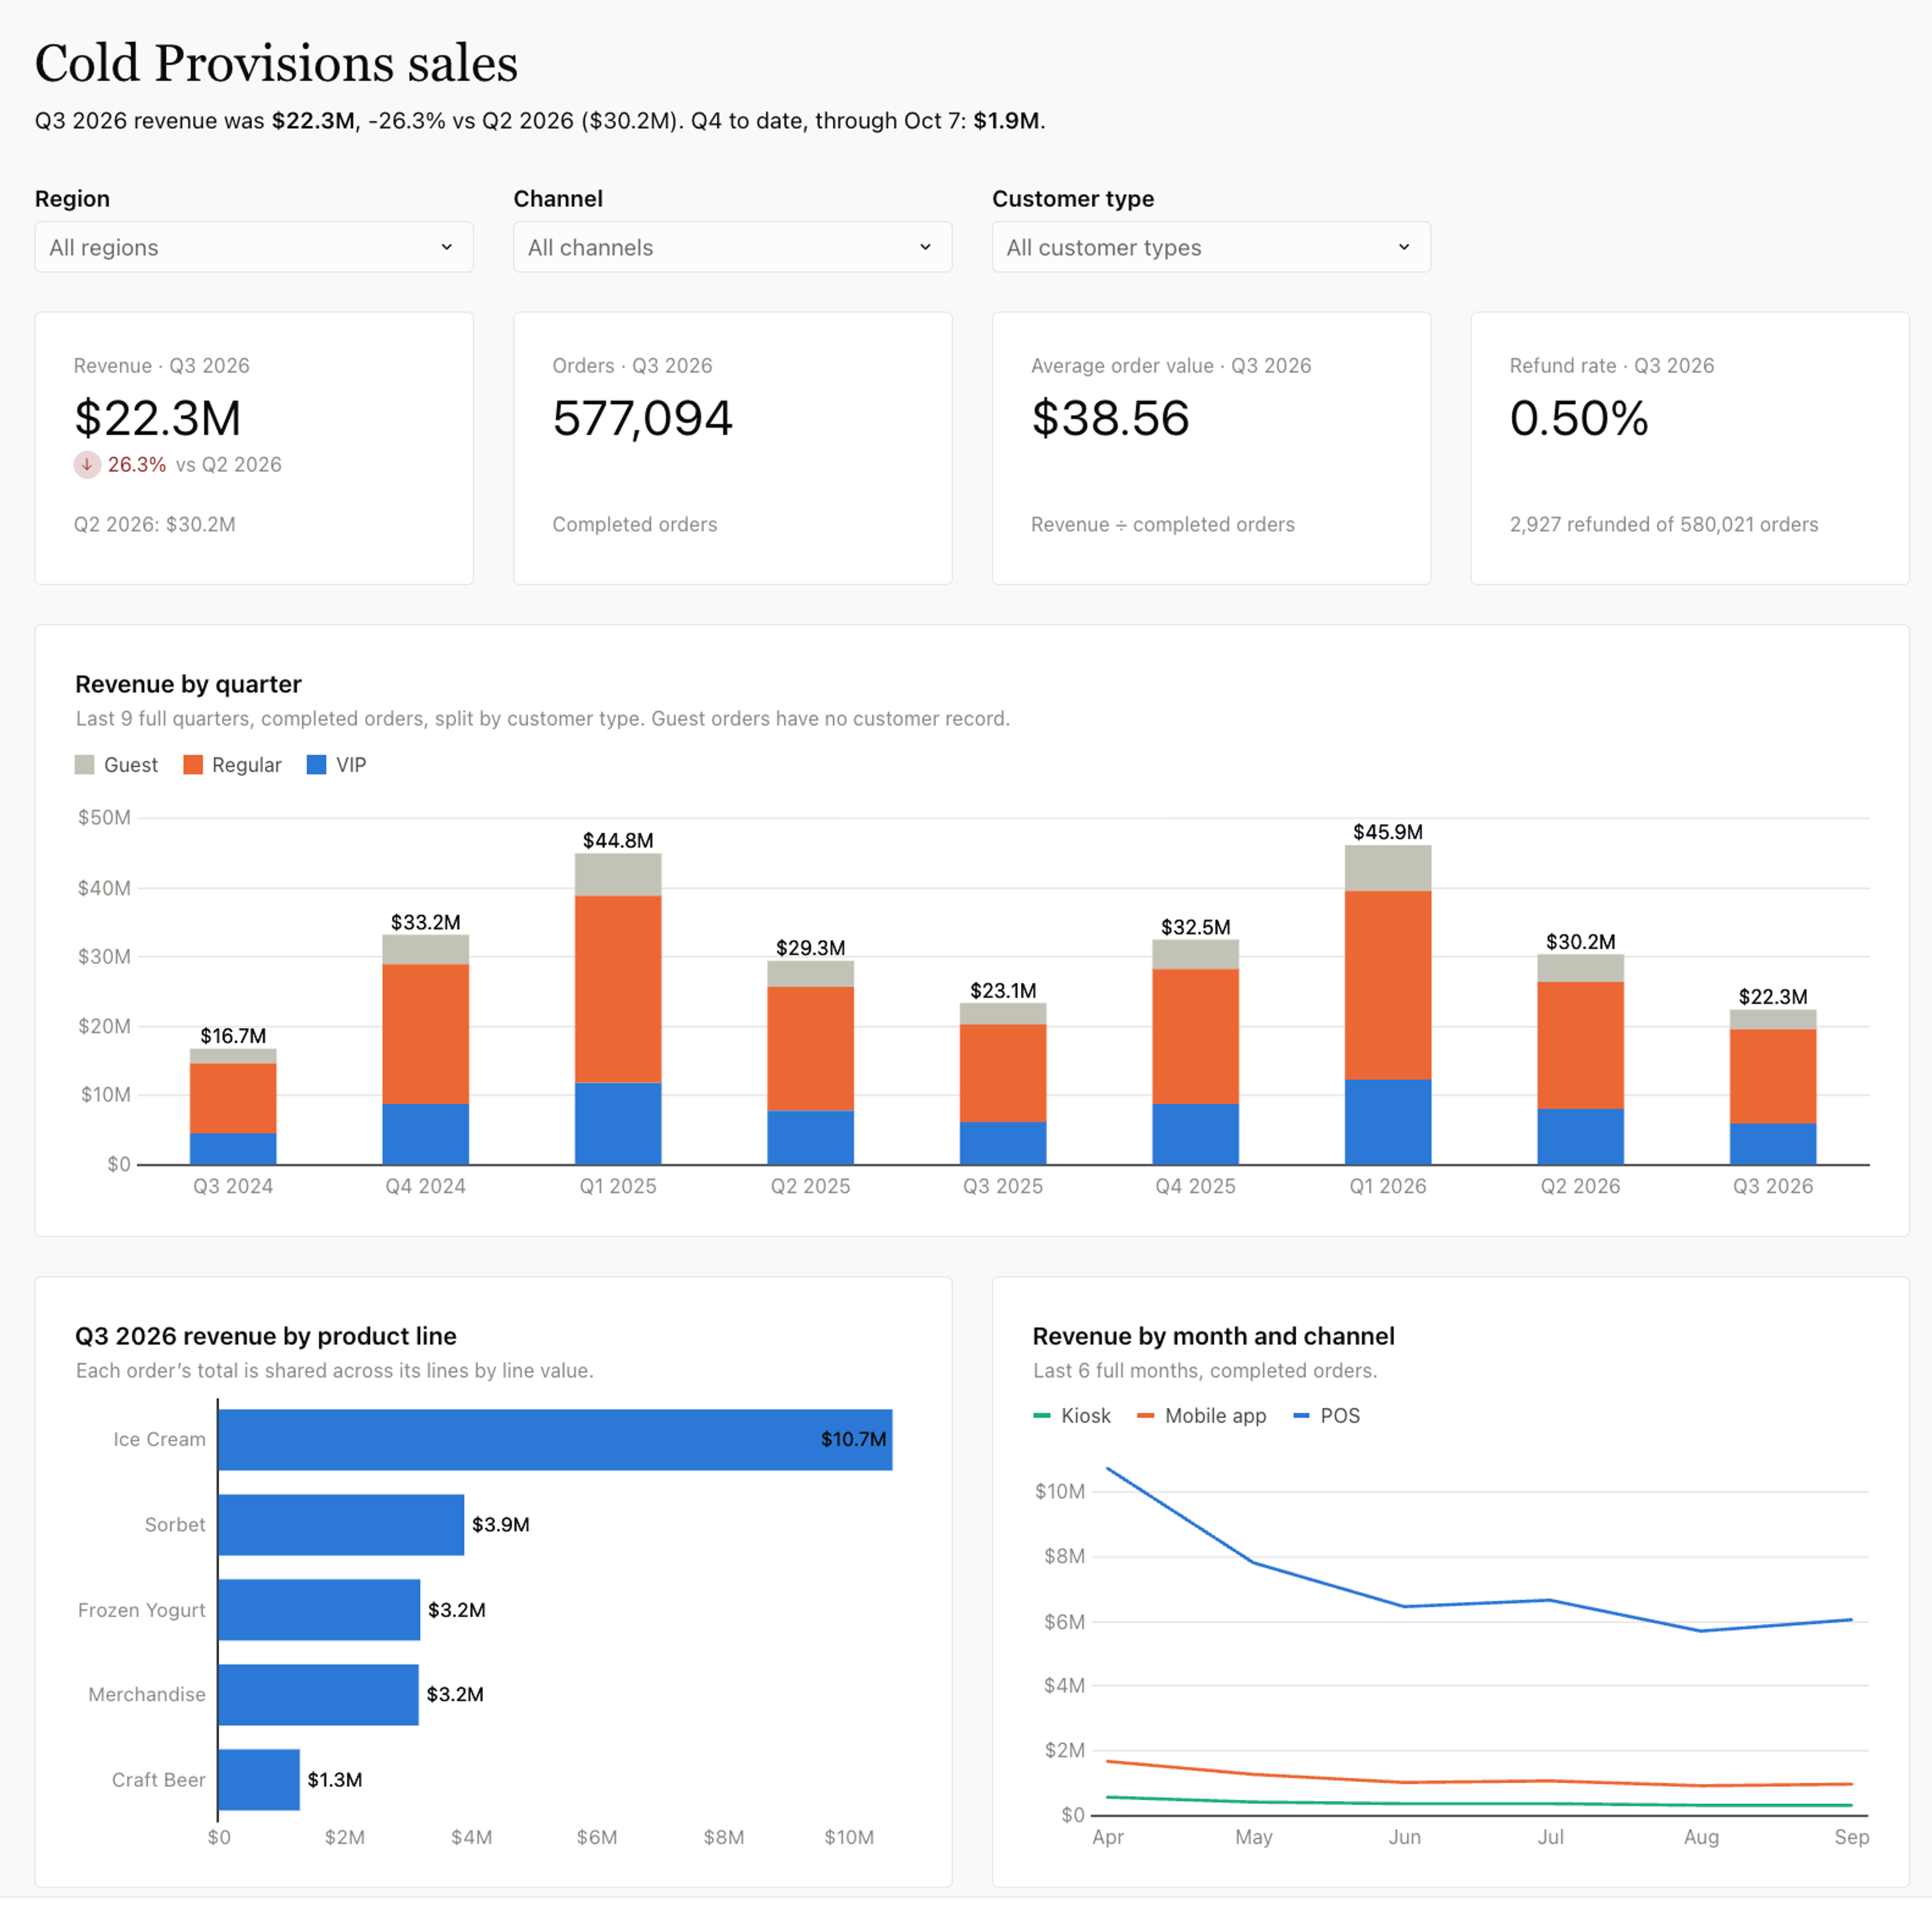Click 'Q3 2026 revenue by product line' heading

[x=266, y=1336]
